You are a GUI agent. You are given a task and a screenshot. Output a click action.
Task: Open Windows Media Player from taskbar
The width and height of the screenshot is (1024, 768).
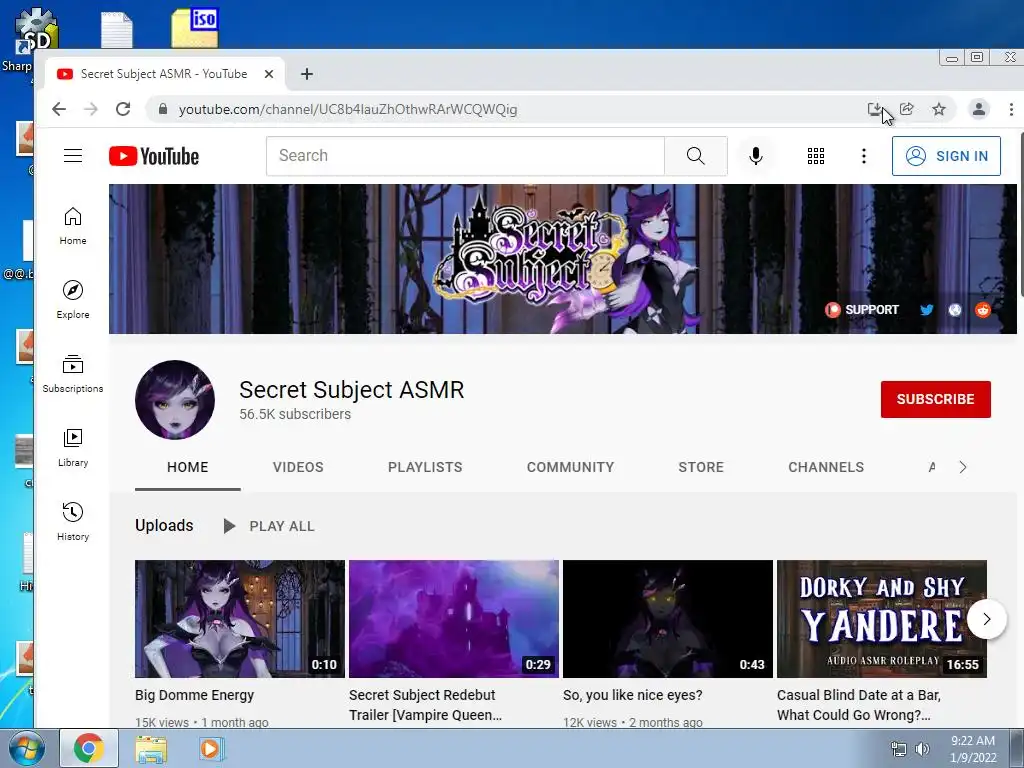[x=211, y=749]
